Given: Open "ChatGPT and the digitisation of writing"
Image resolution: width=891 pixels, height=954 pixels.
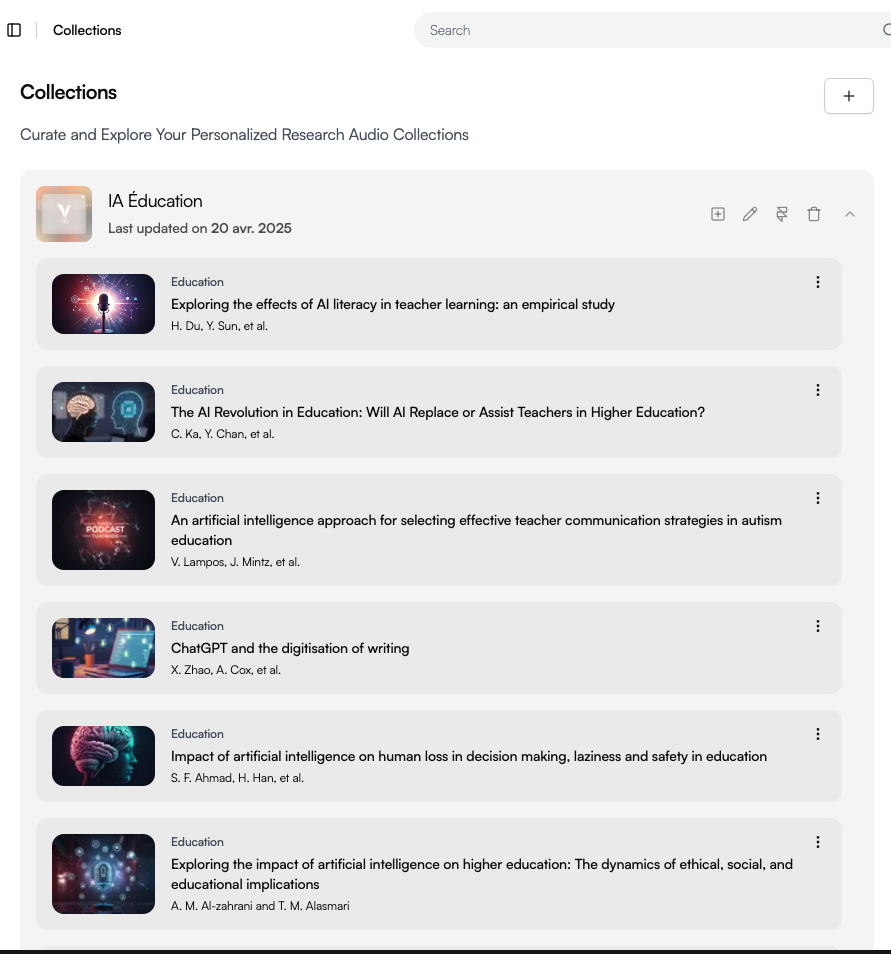Looking at the screenshot, I should [290, 648].
